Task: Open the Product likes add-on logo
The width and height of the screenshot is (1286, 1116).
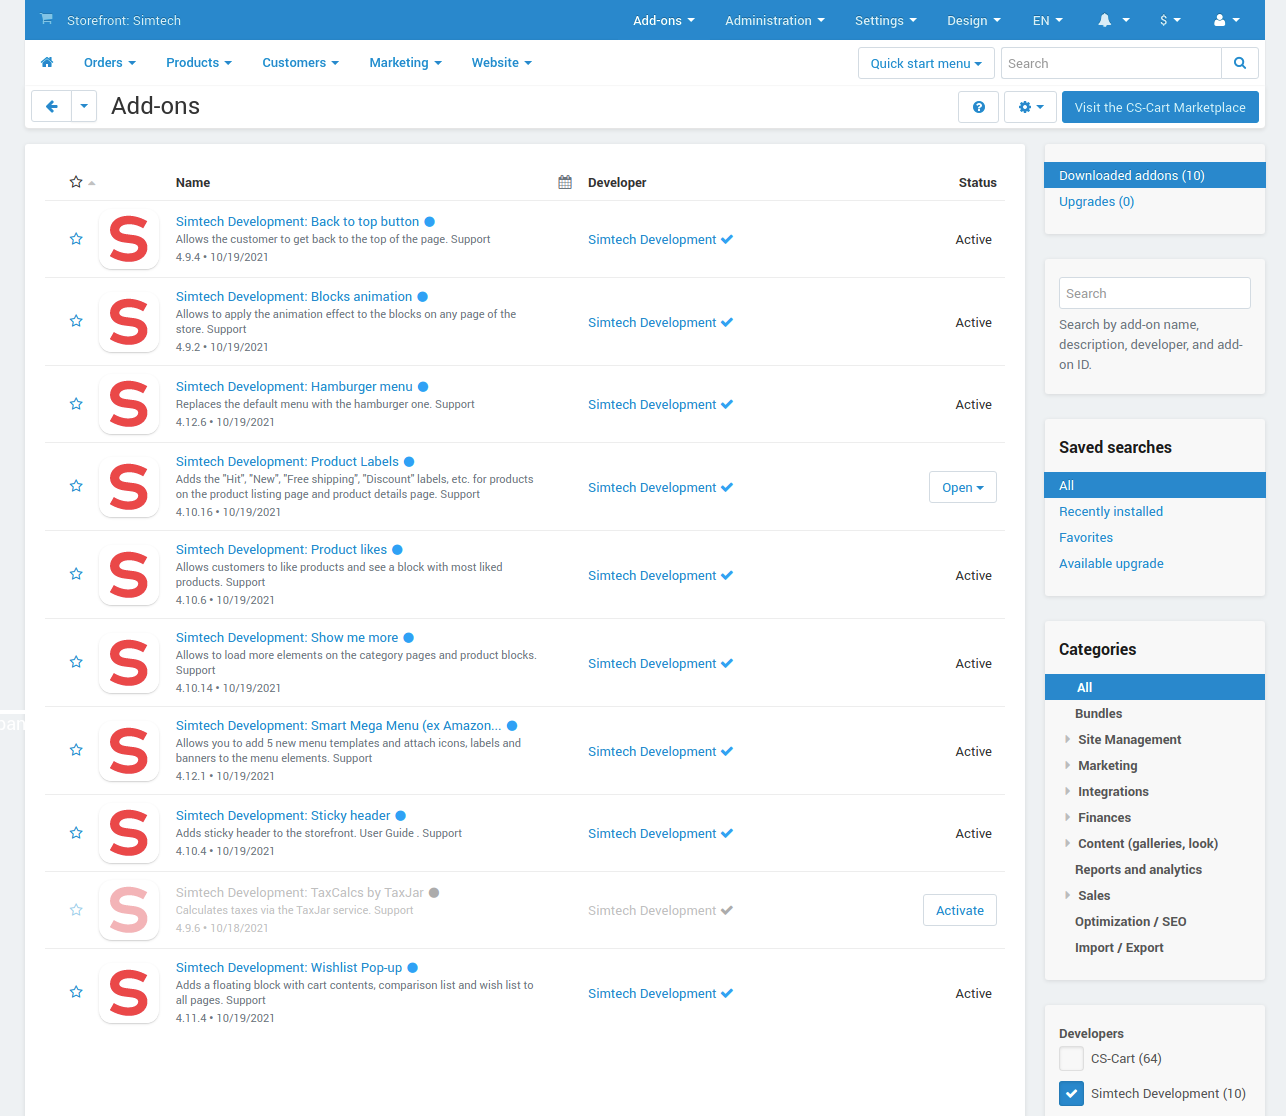Action: 129,575
